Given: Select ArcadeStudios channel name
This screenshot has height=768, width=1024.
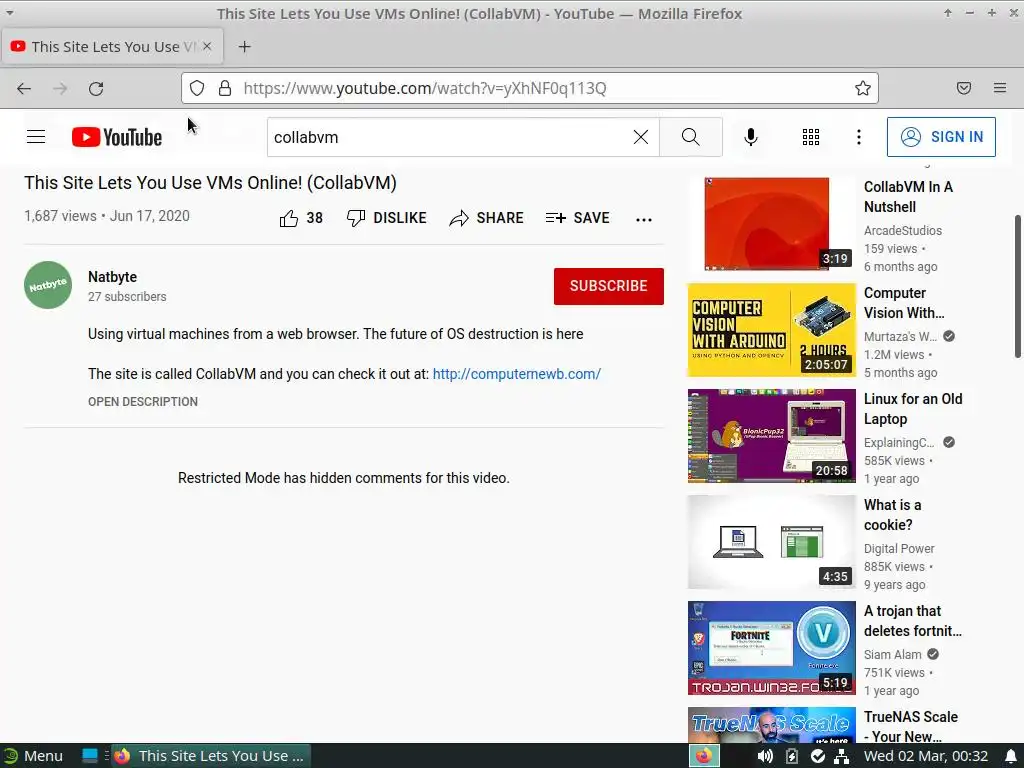Looking at the screenshot, I should pyautogui.click(x=903, y=231).
